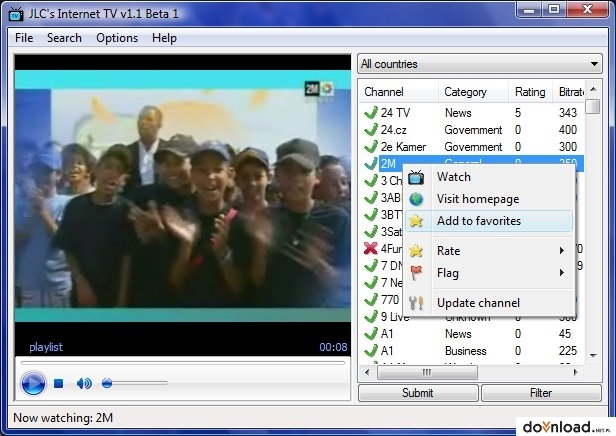Viewport: 616px width, 436px height.
Task: Click the horizontal scrollbar right arrow
Action: pyautogui.click(x=576, y=372)
